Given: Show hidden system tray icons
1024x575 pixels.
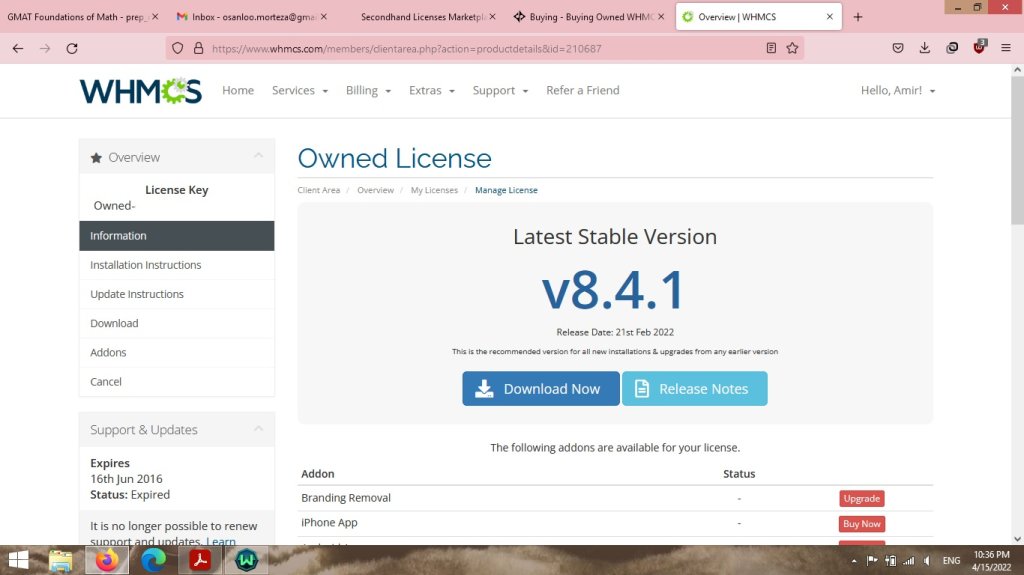Looking at the screenshot, I should [x=854, y=561].
